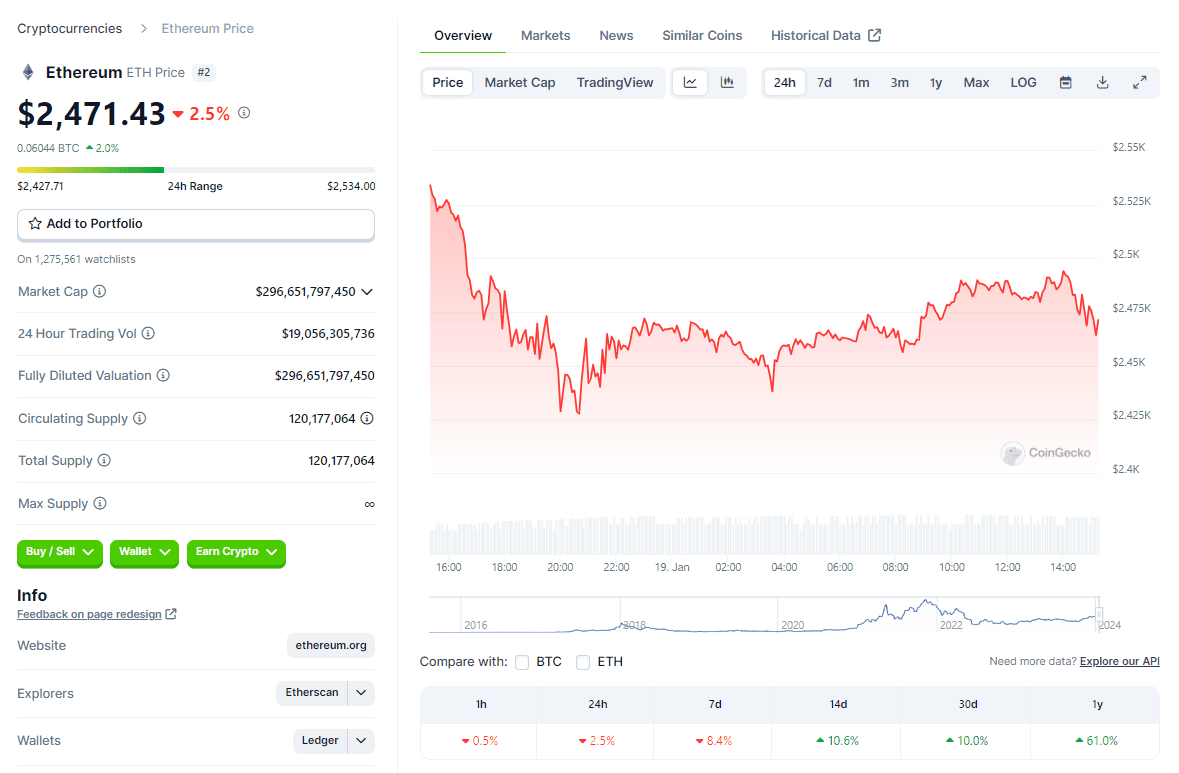Select Market Cap chart tab

click(520, 83)
